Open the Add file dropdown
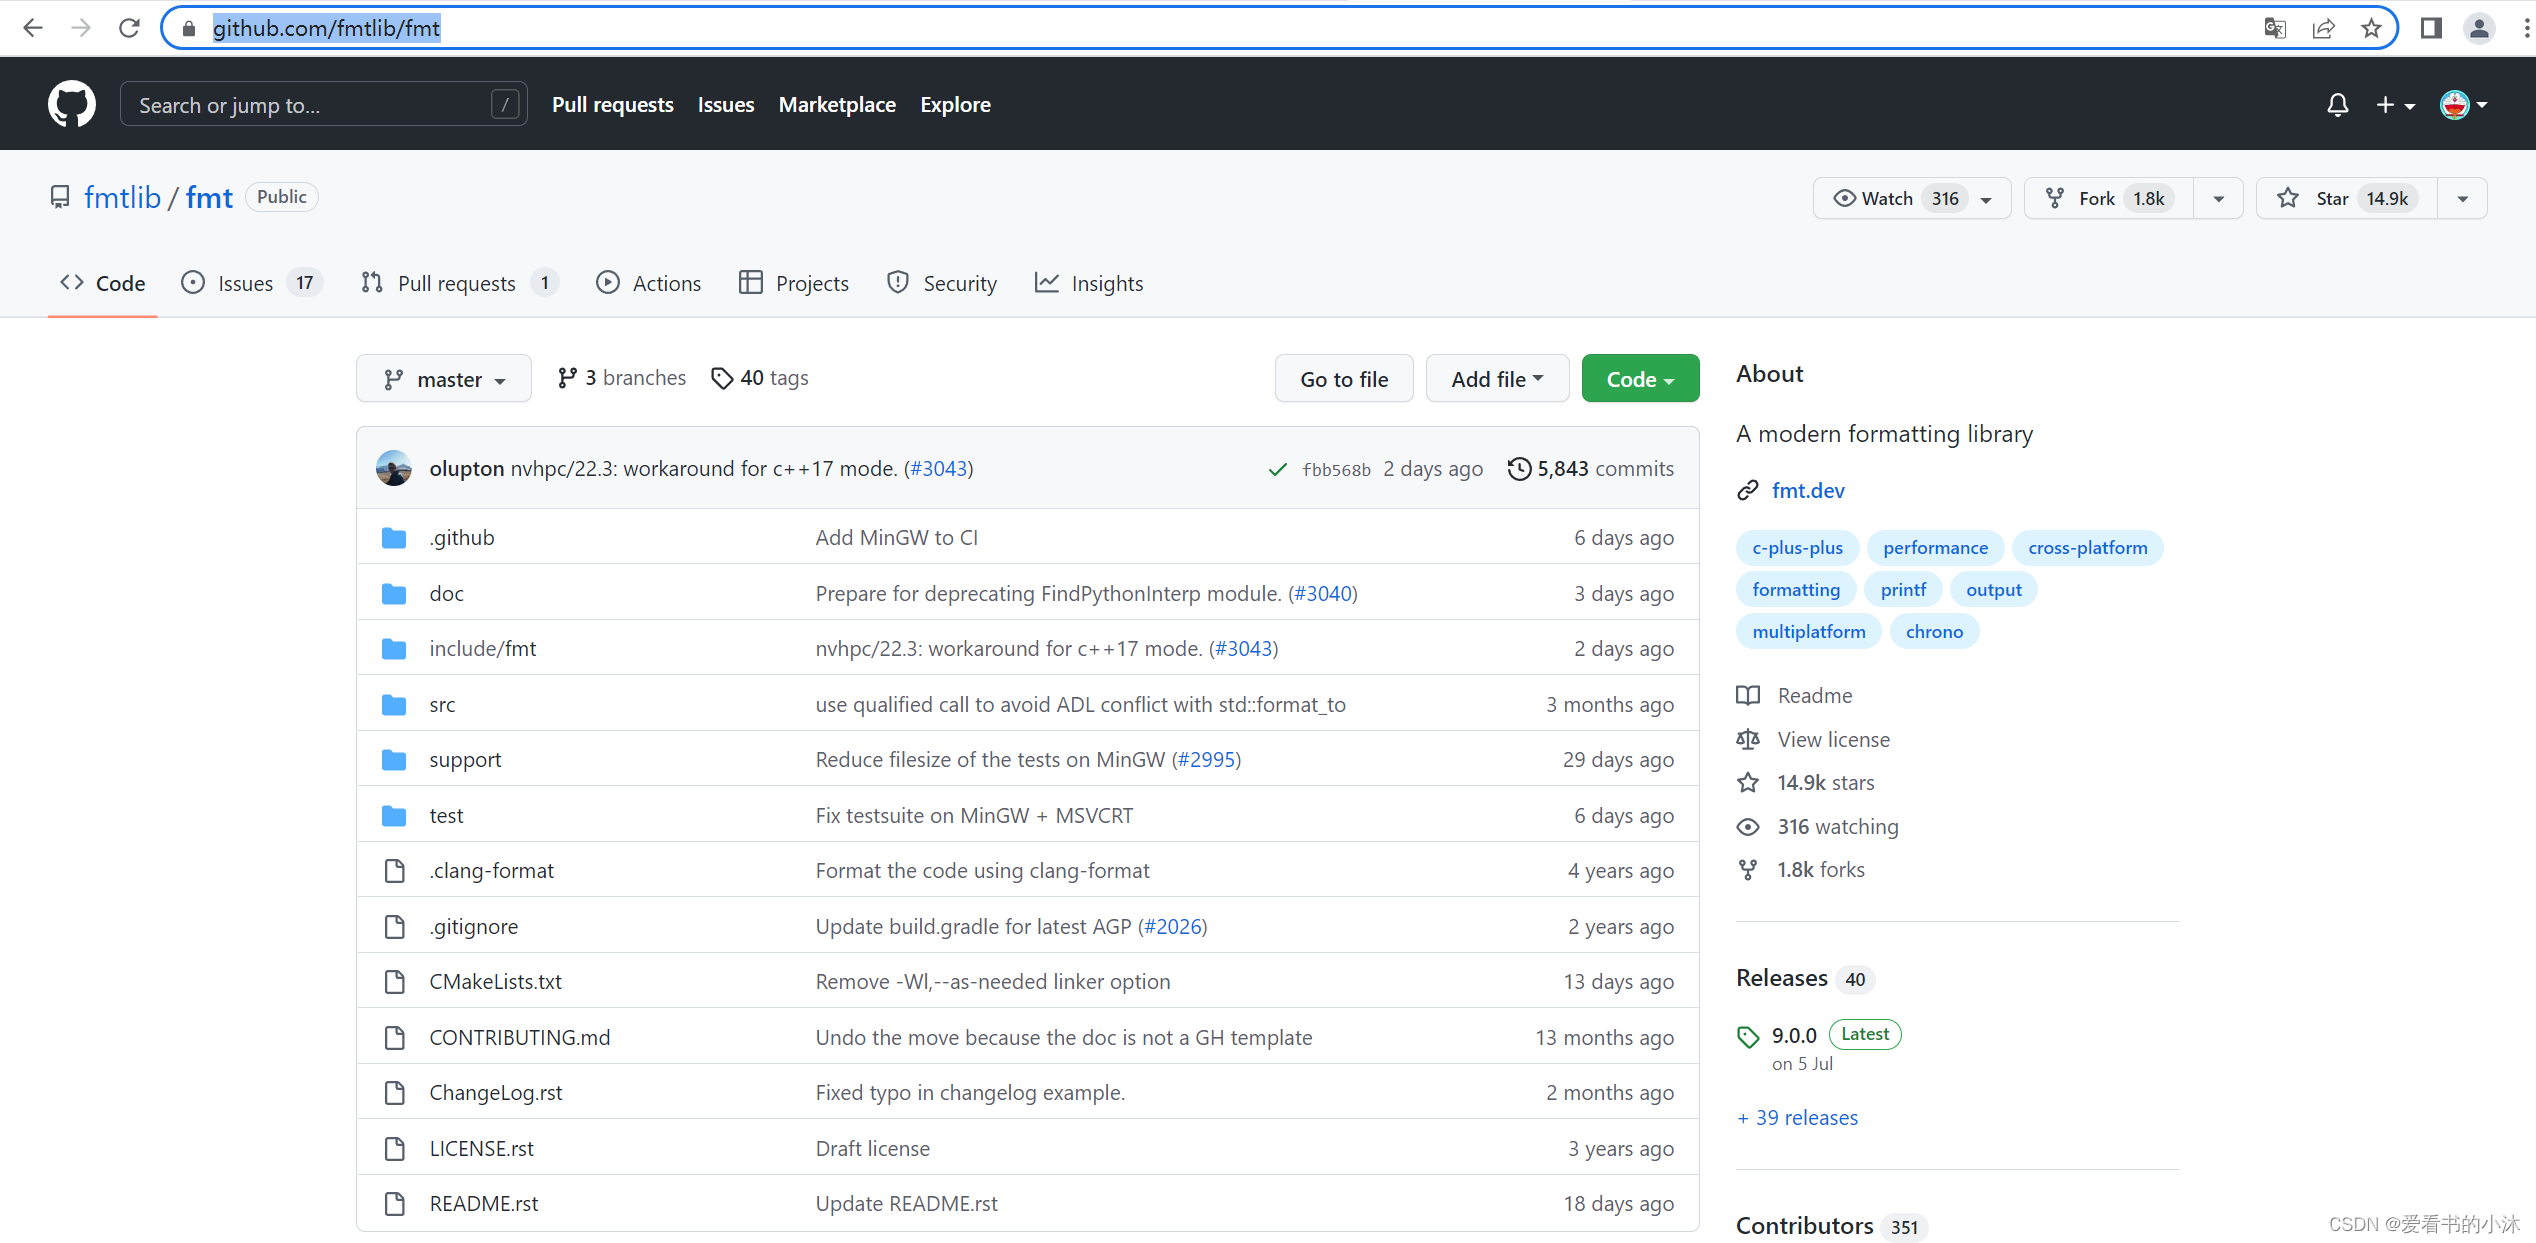2536x1243 pixels. tap(1497, 379)
